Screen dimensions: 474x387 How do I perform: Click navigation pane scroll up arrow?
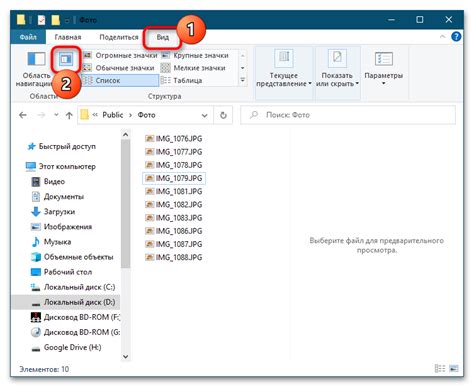pyautogui.click(x=125, y=135)
